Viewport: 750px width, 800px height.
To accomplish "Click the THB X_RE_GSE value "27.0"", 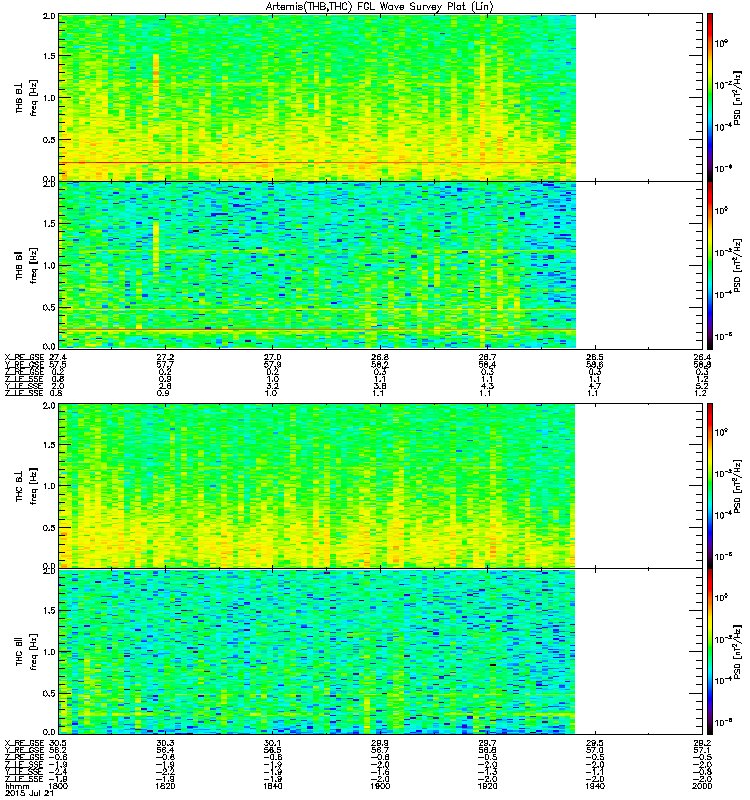I will 272,357.
